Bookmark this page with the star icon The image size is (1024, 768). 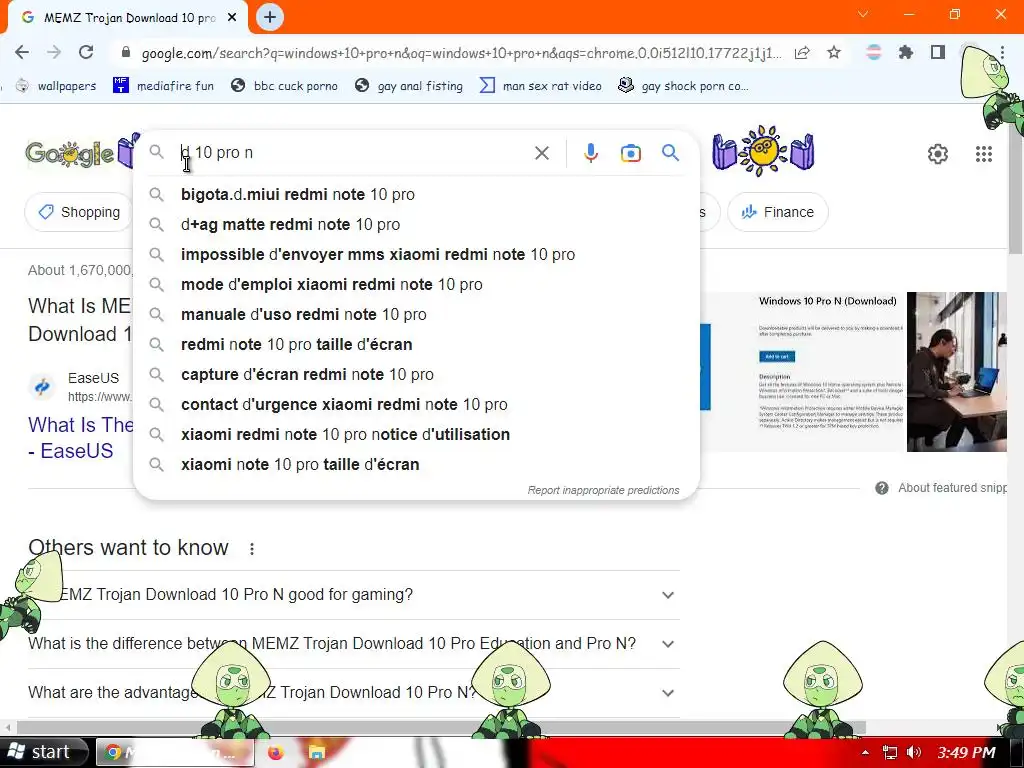[834, 52]
